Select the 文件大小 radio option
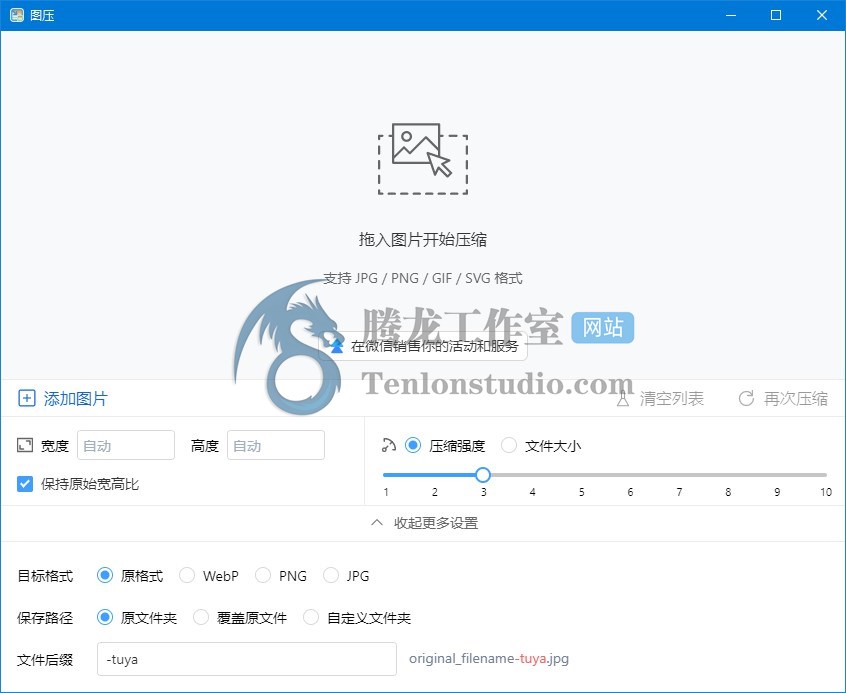 (509, 445)
